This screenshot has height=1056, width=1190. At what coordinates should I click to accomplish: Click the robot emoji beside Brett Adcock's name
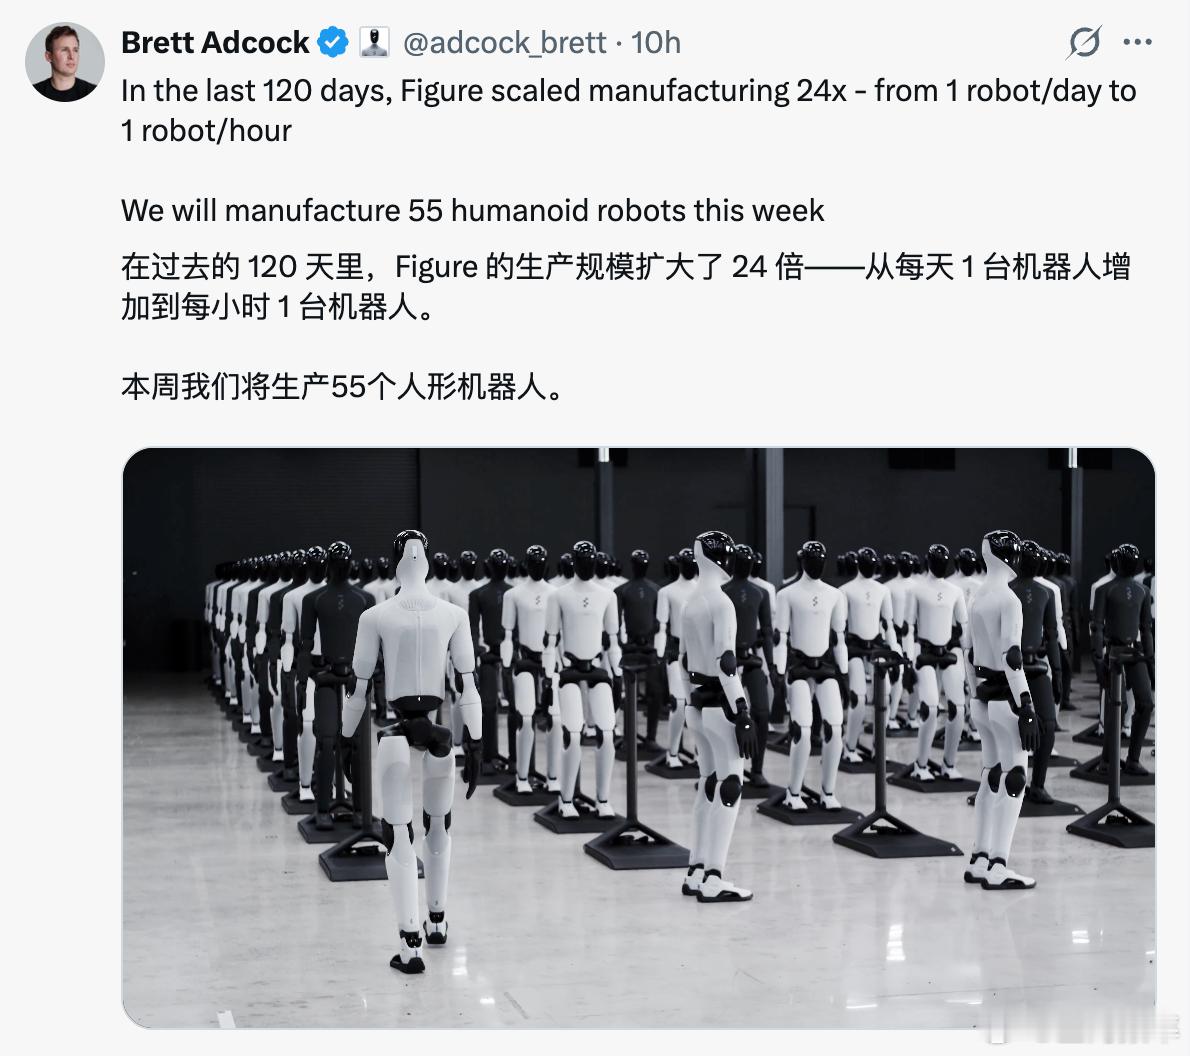(x=374, y=42)
